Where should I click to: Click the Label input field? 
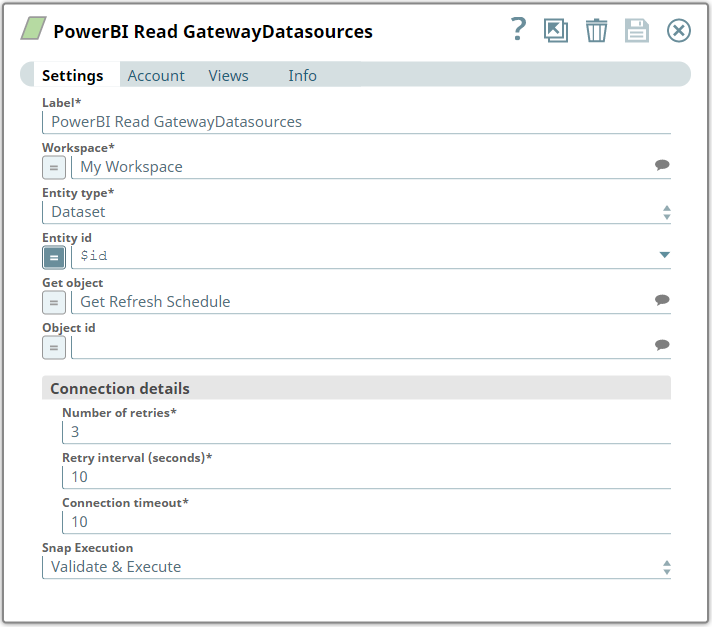tap(356, 122)
